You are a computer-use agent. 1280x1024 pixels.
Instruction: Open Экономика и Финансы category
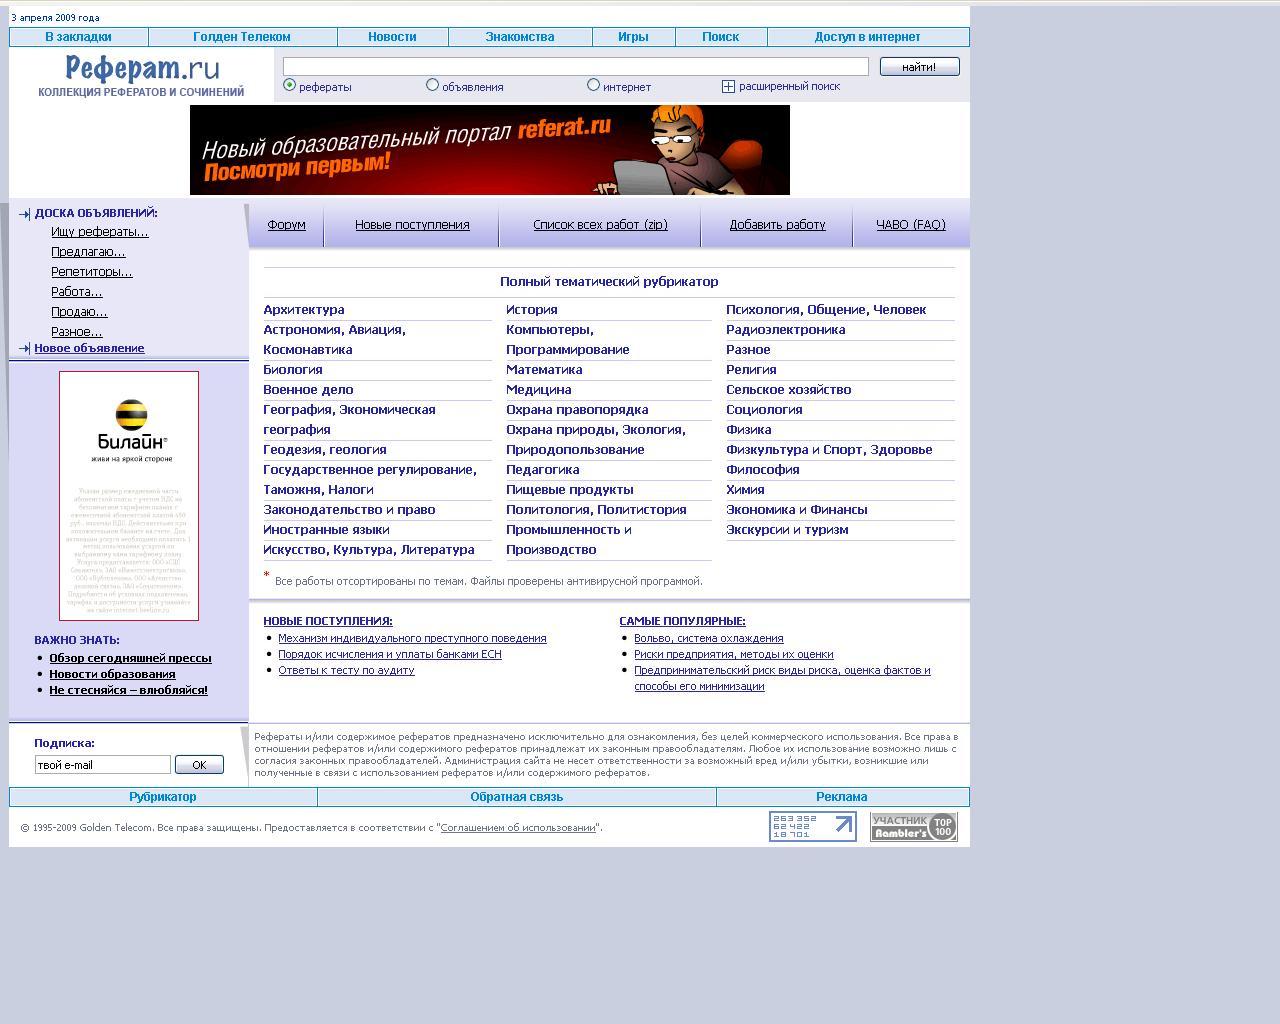coord(797,510)
